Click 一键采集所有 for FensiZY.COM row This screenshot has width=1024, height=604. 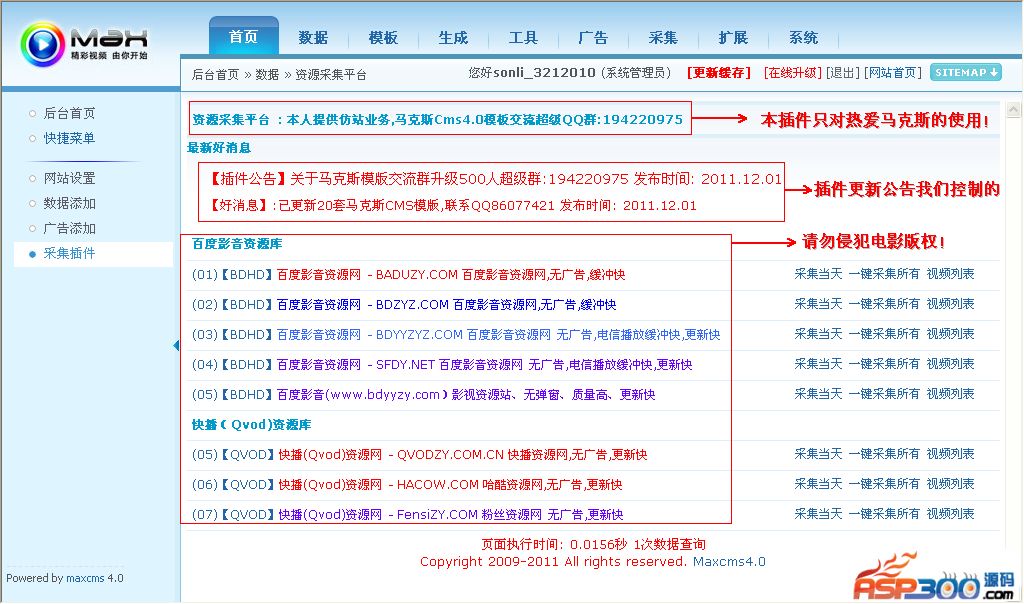click(884, 515)
